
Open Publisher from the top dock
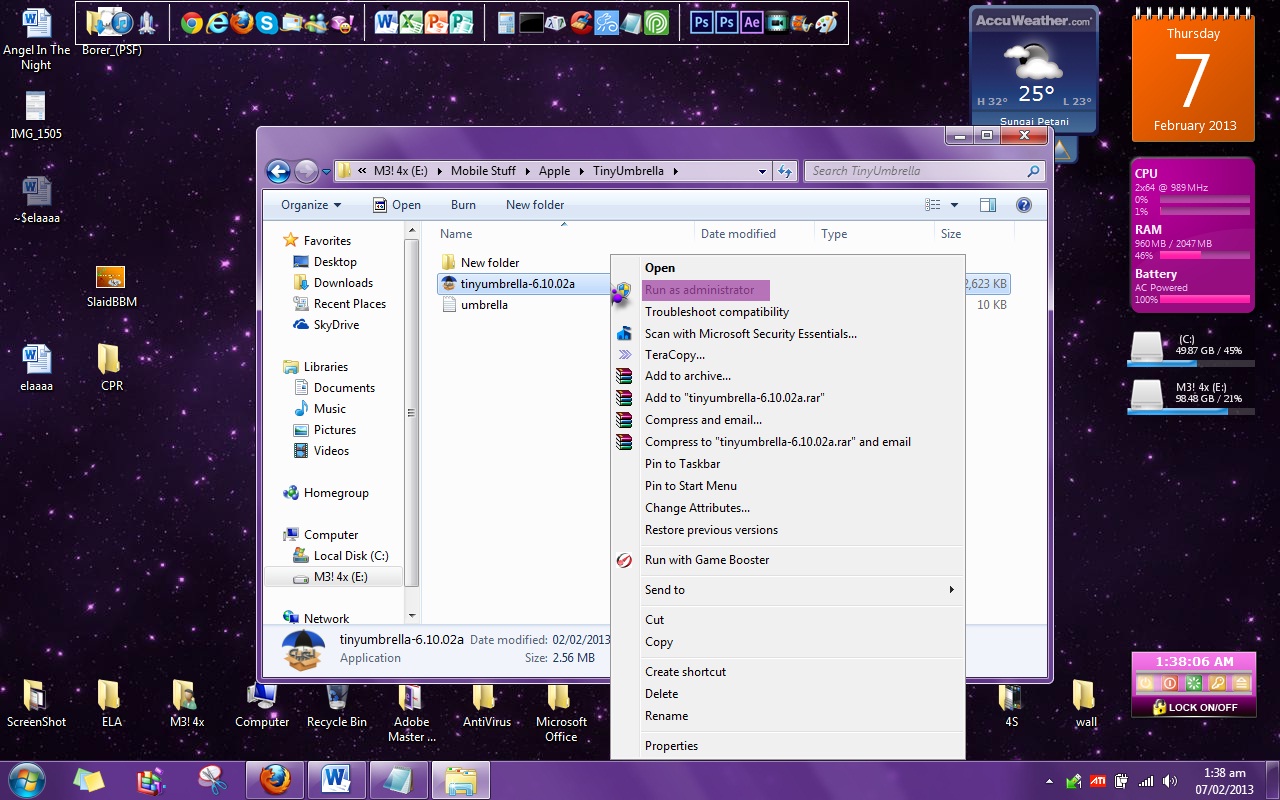tap(461, 22)
